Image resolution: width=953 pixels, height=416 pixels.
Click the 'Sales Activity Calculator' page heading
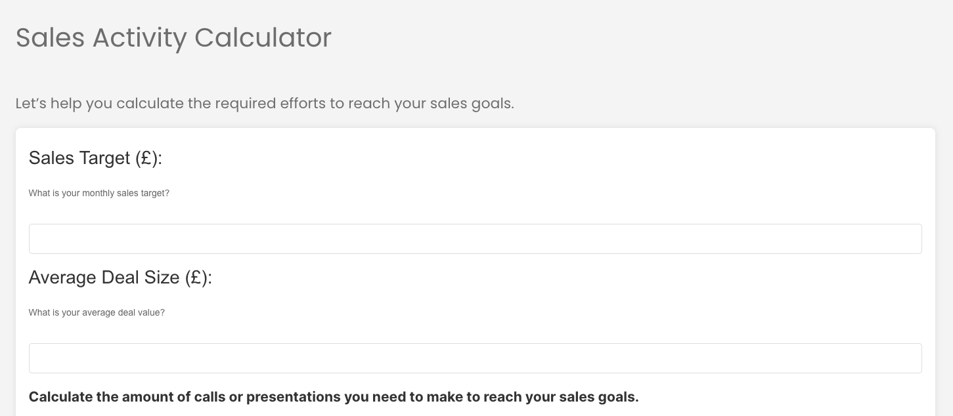tap(173, 38)
